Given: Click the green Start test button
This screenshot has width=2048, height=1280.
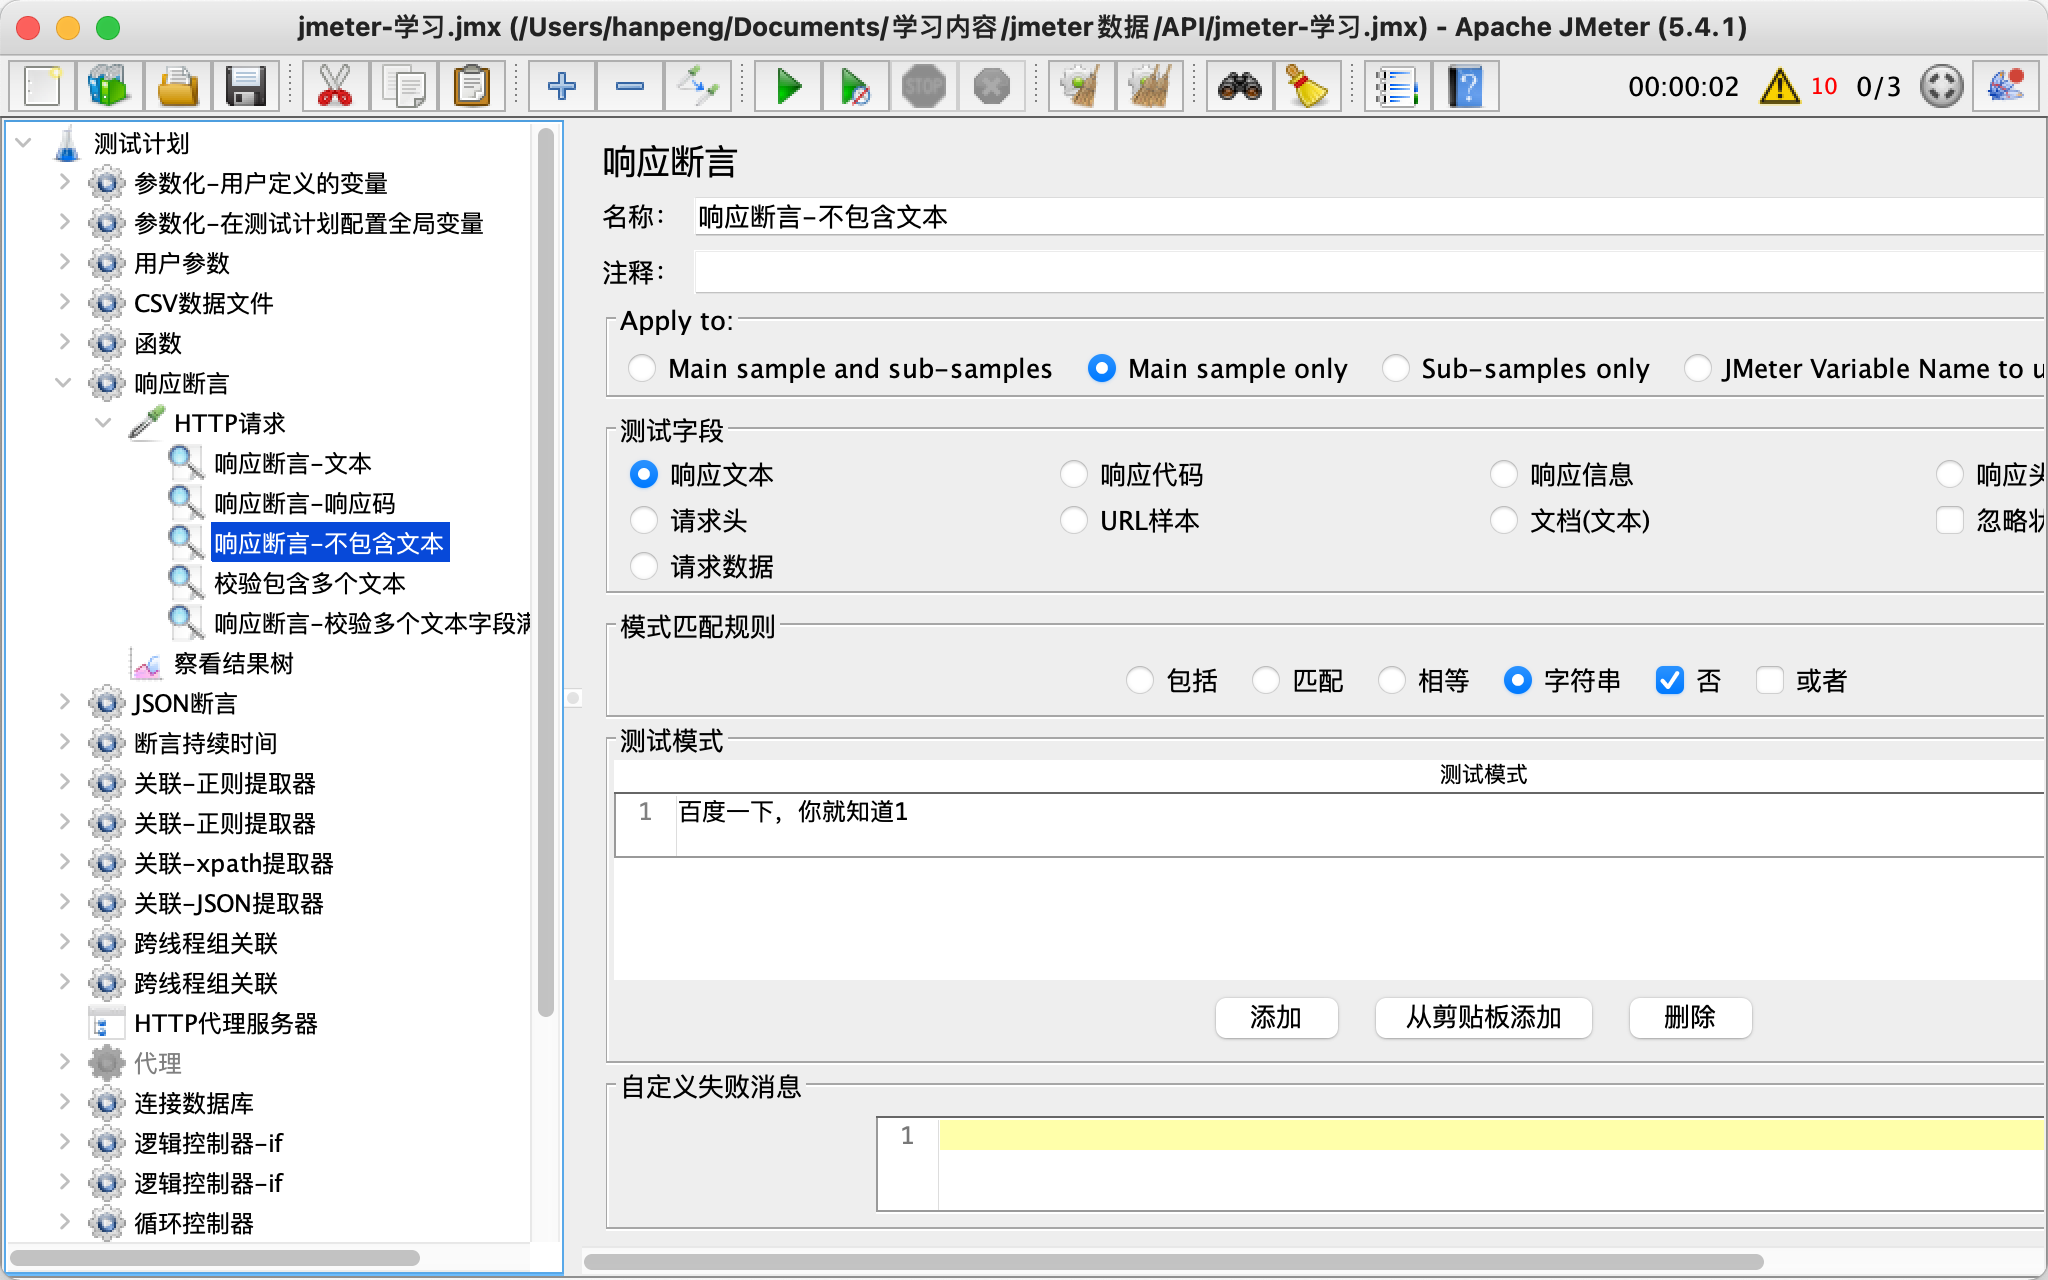Looking at the screenshot, I should tap(788, 87).
